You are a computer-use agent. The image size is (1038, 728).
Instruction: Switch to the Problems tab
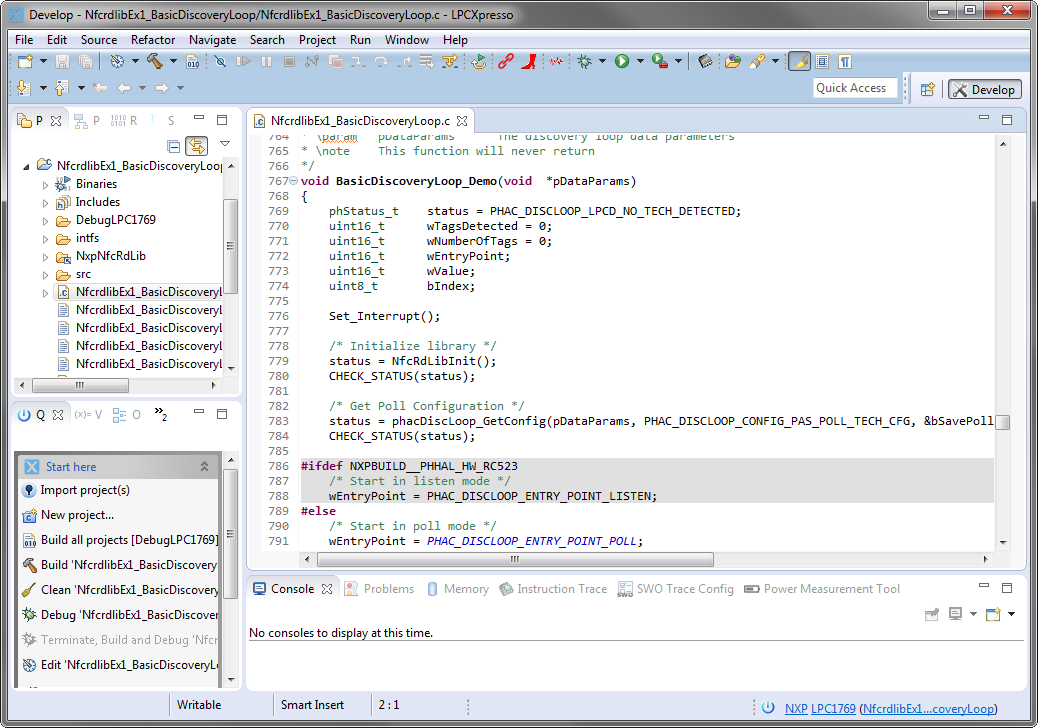[388, 589]
